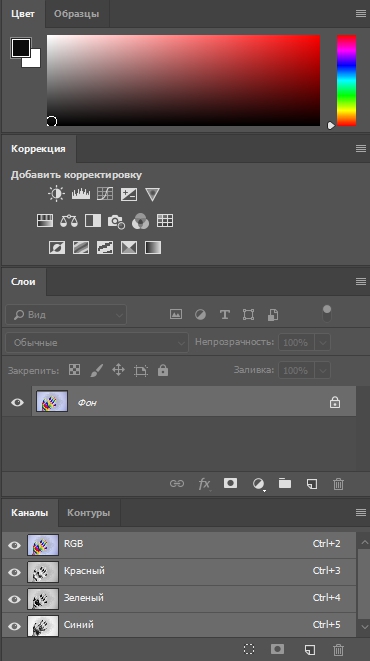Open the Обычные blend mode dropdown
Screen dimensions: 370x661
tap(97, 342)
